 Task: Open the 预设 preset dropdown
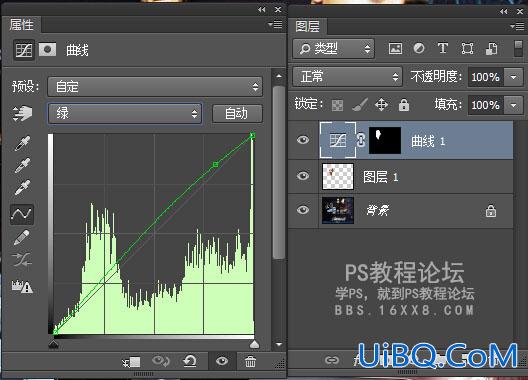155,87
